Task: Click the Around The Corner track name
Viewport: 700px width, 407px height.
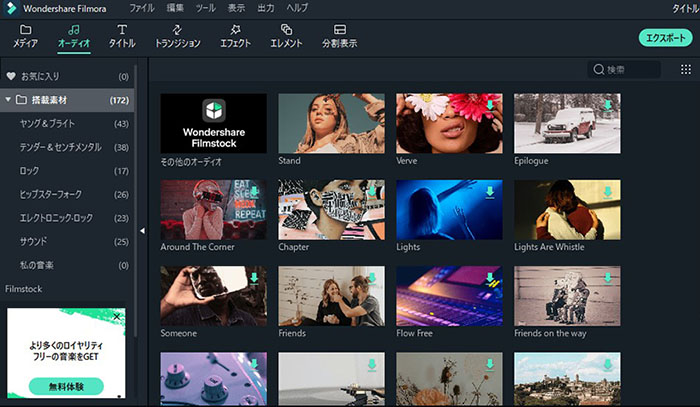Action: pyautogui.click(x=197, y=247)
